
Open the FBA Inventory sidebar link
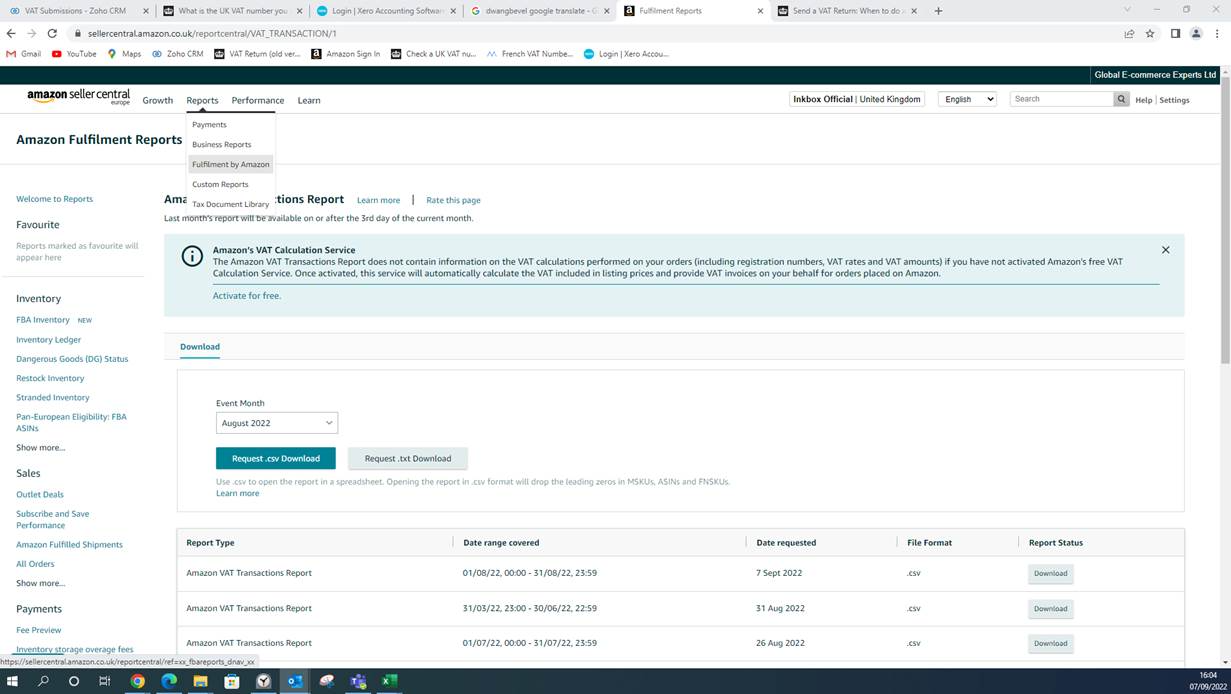[43, 320]
